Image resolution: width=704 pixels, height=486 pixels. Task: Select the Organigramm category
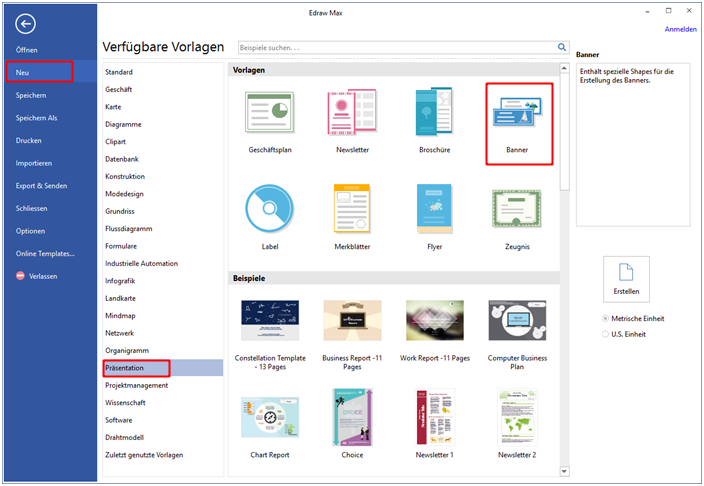(x=127, y=350)
